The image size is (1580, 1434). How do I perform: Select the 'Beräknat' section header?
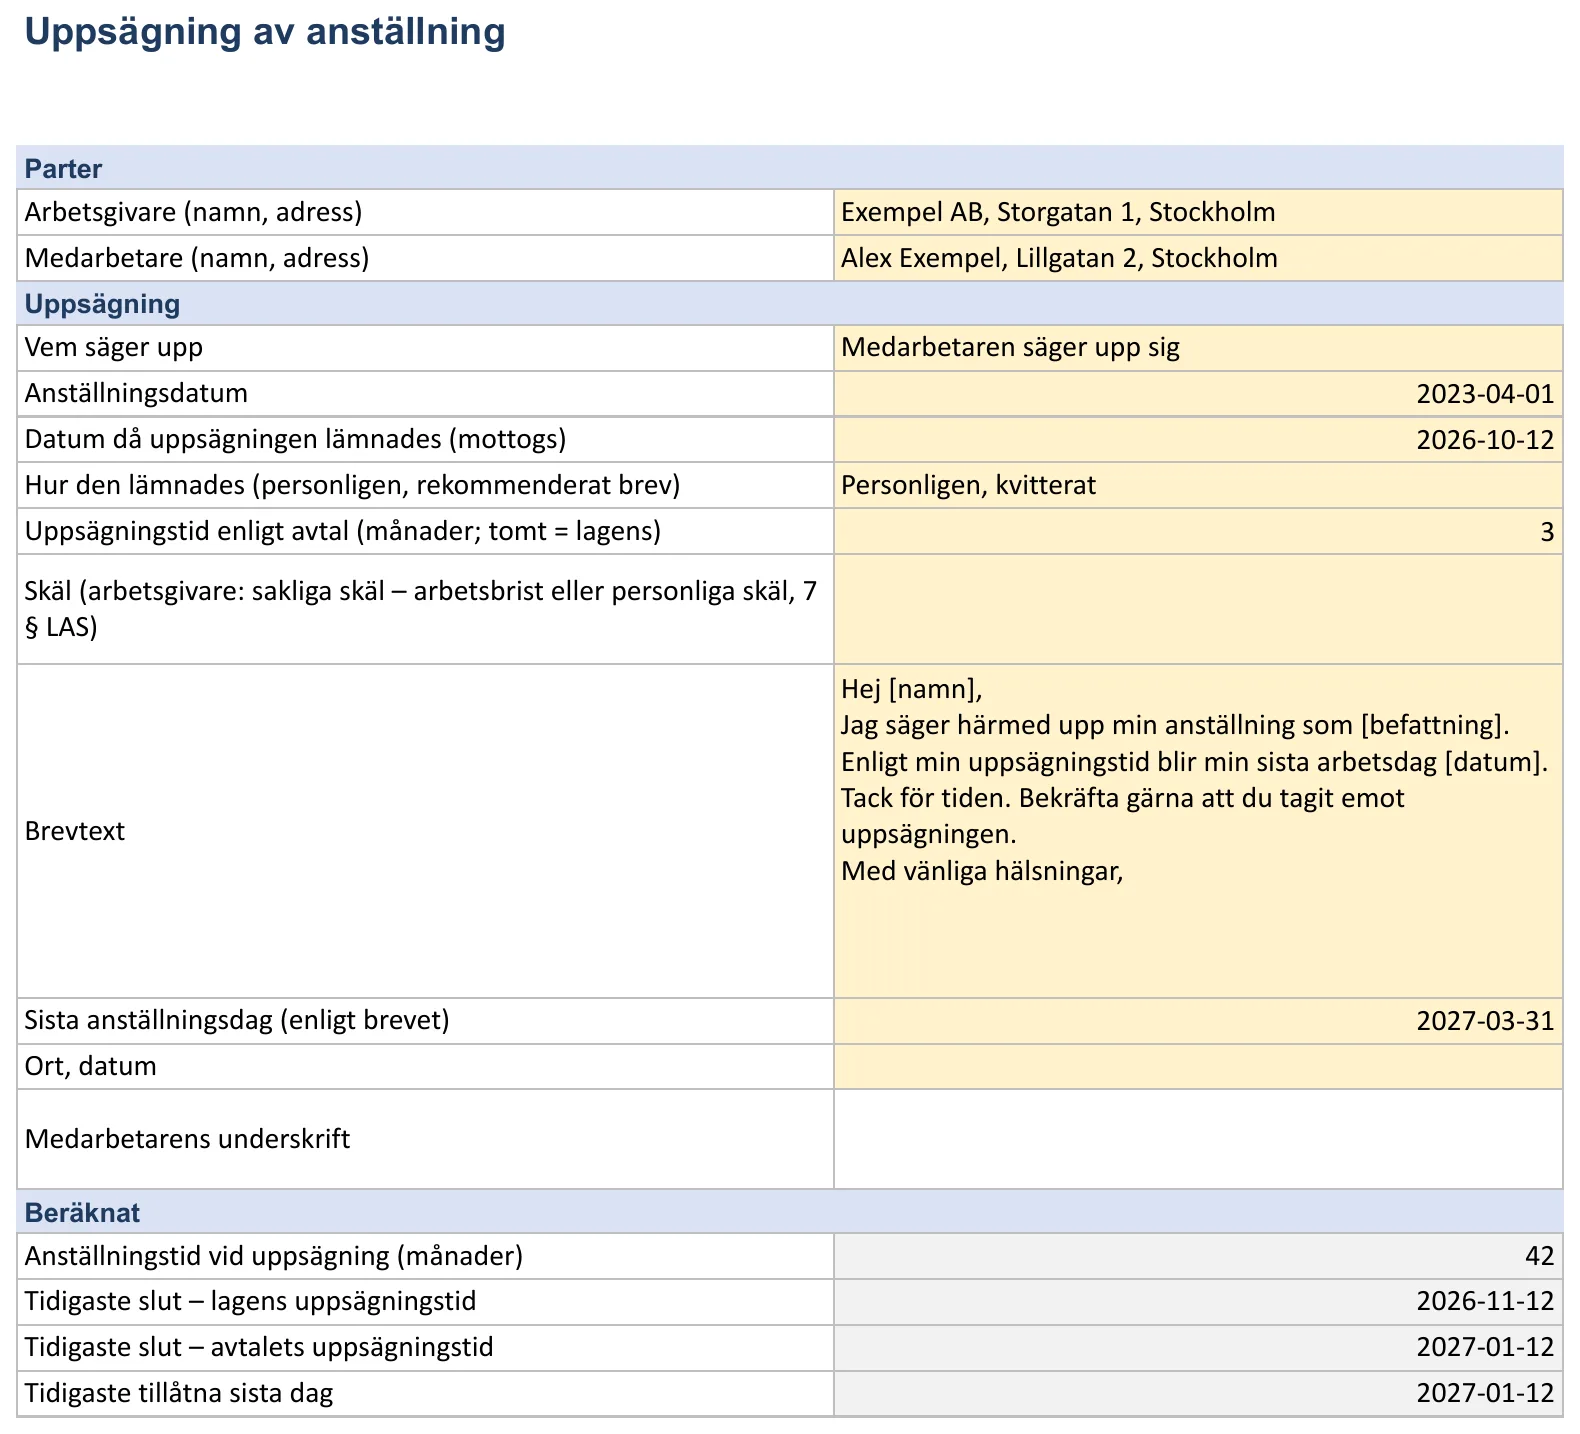[790, 1212]
